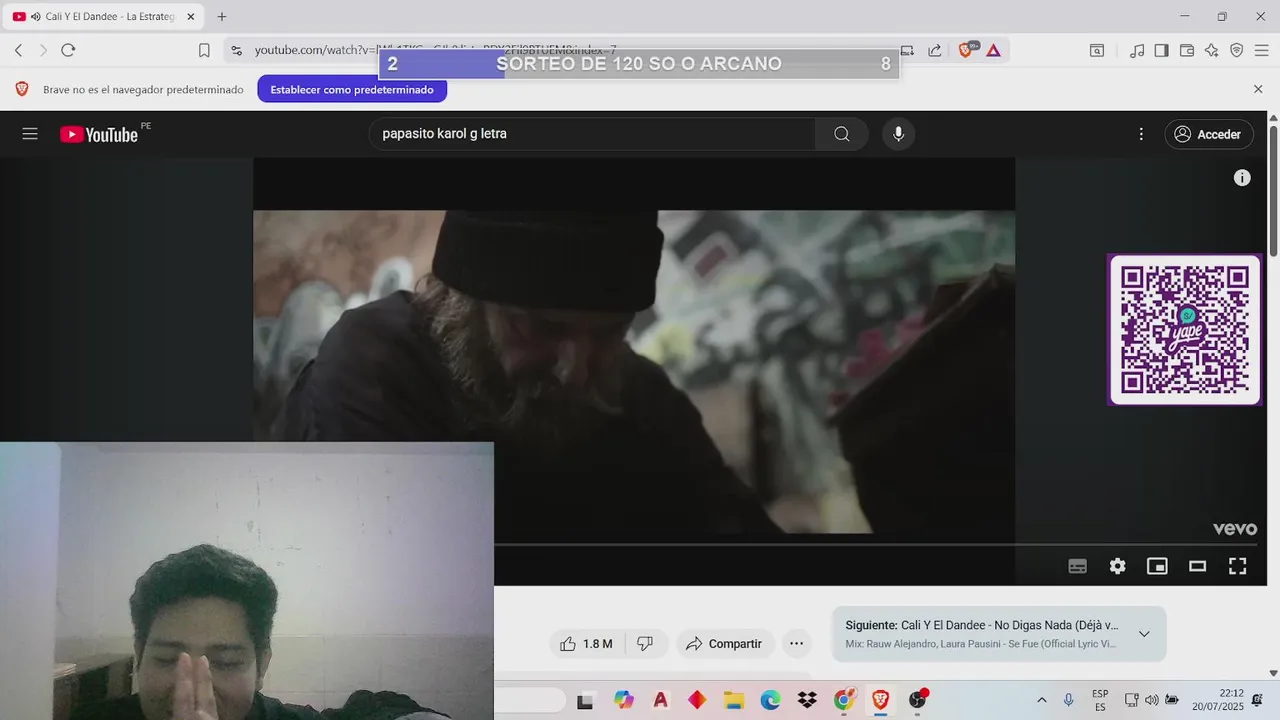Dismiss the Brave default browser banner

[x=1258, y=89]
